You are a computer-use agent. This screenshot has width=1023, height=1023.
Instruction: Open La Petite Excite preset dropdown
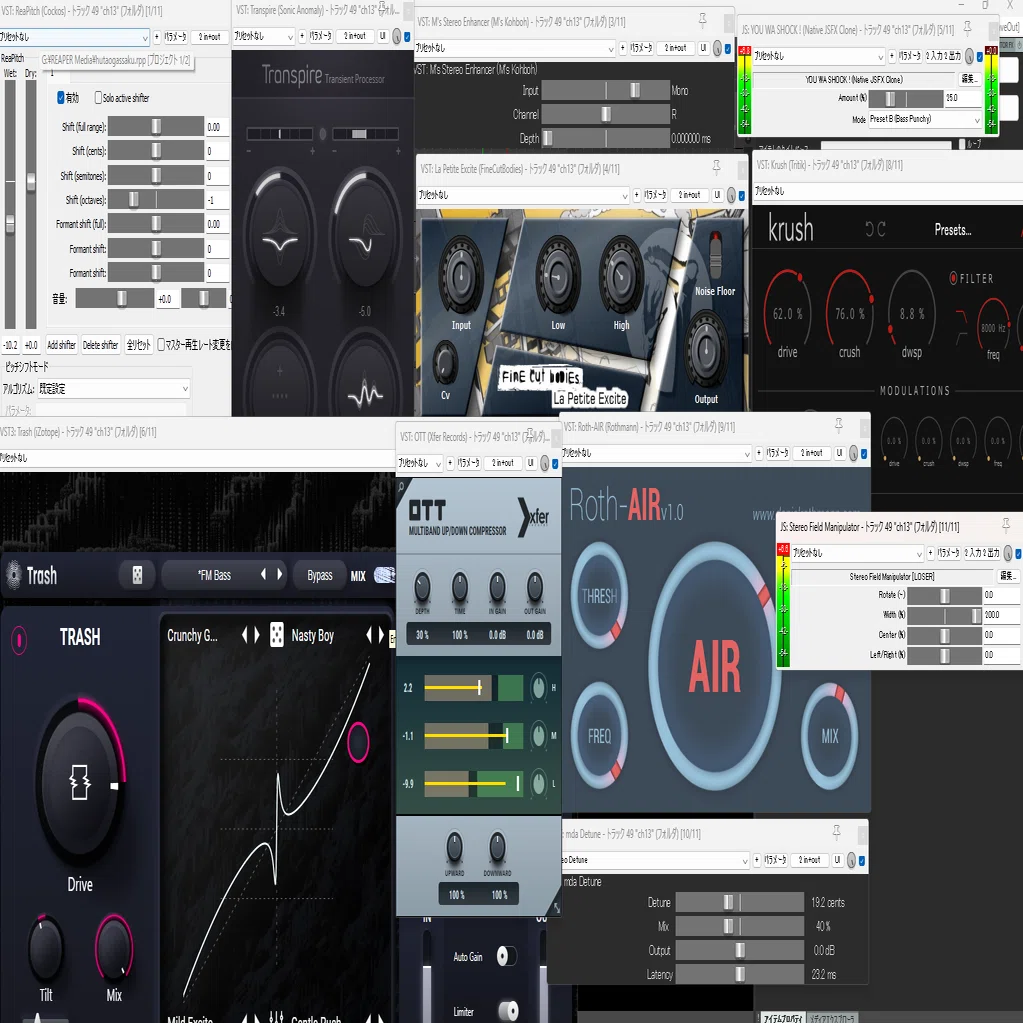[523, 195]
